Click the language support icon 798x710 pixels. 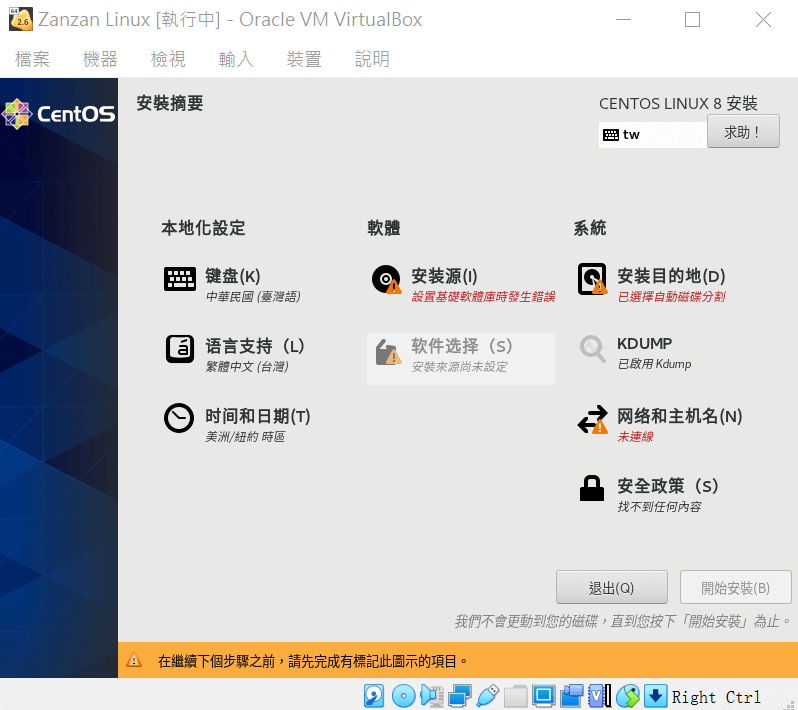pos(180,349)
